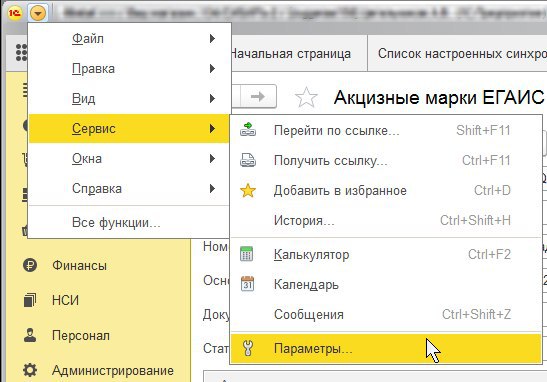Click the ruble Финансы icon
This screenshot has width=547, height=382.
pos(30,265)
